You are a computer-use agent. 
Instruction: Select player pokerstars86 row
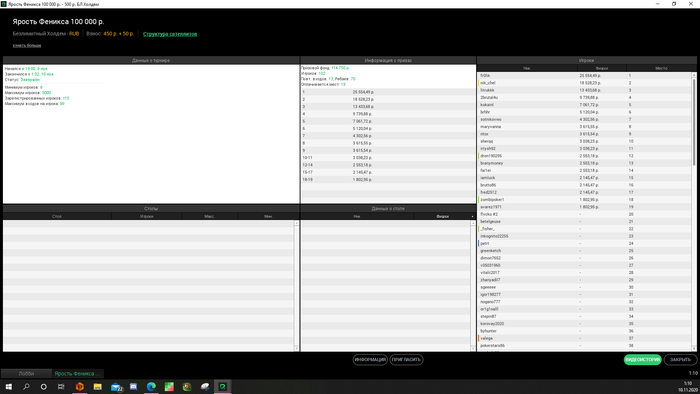tap(584, 345)
